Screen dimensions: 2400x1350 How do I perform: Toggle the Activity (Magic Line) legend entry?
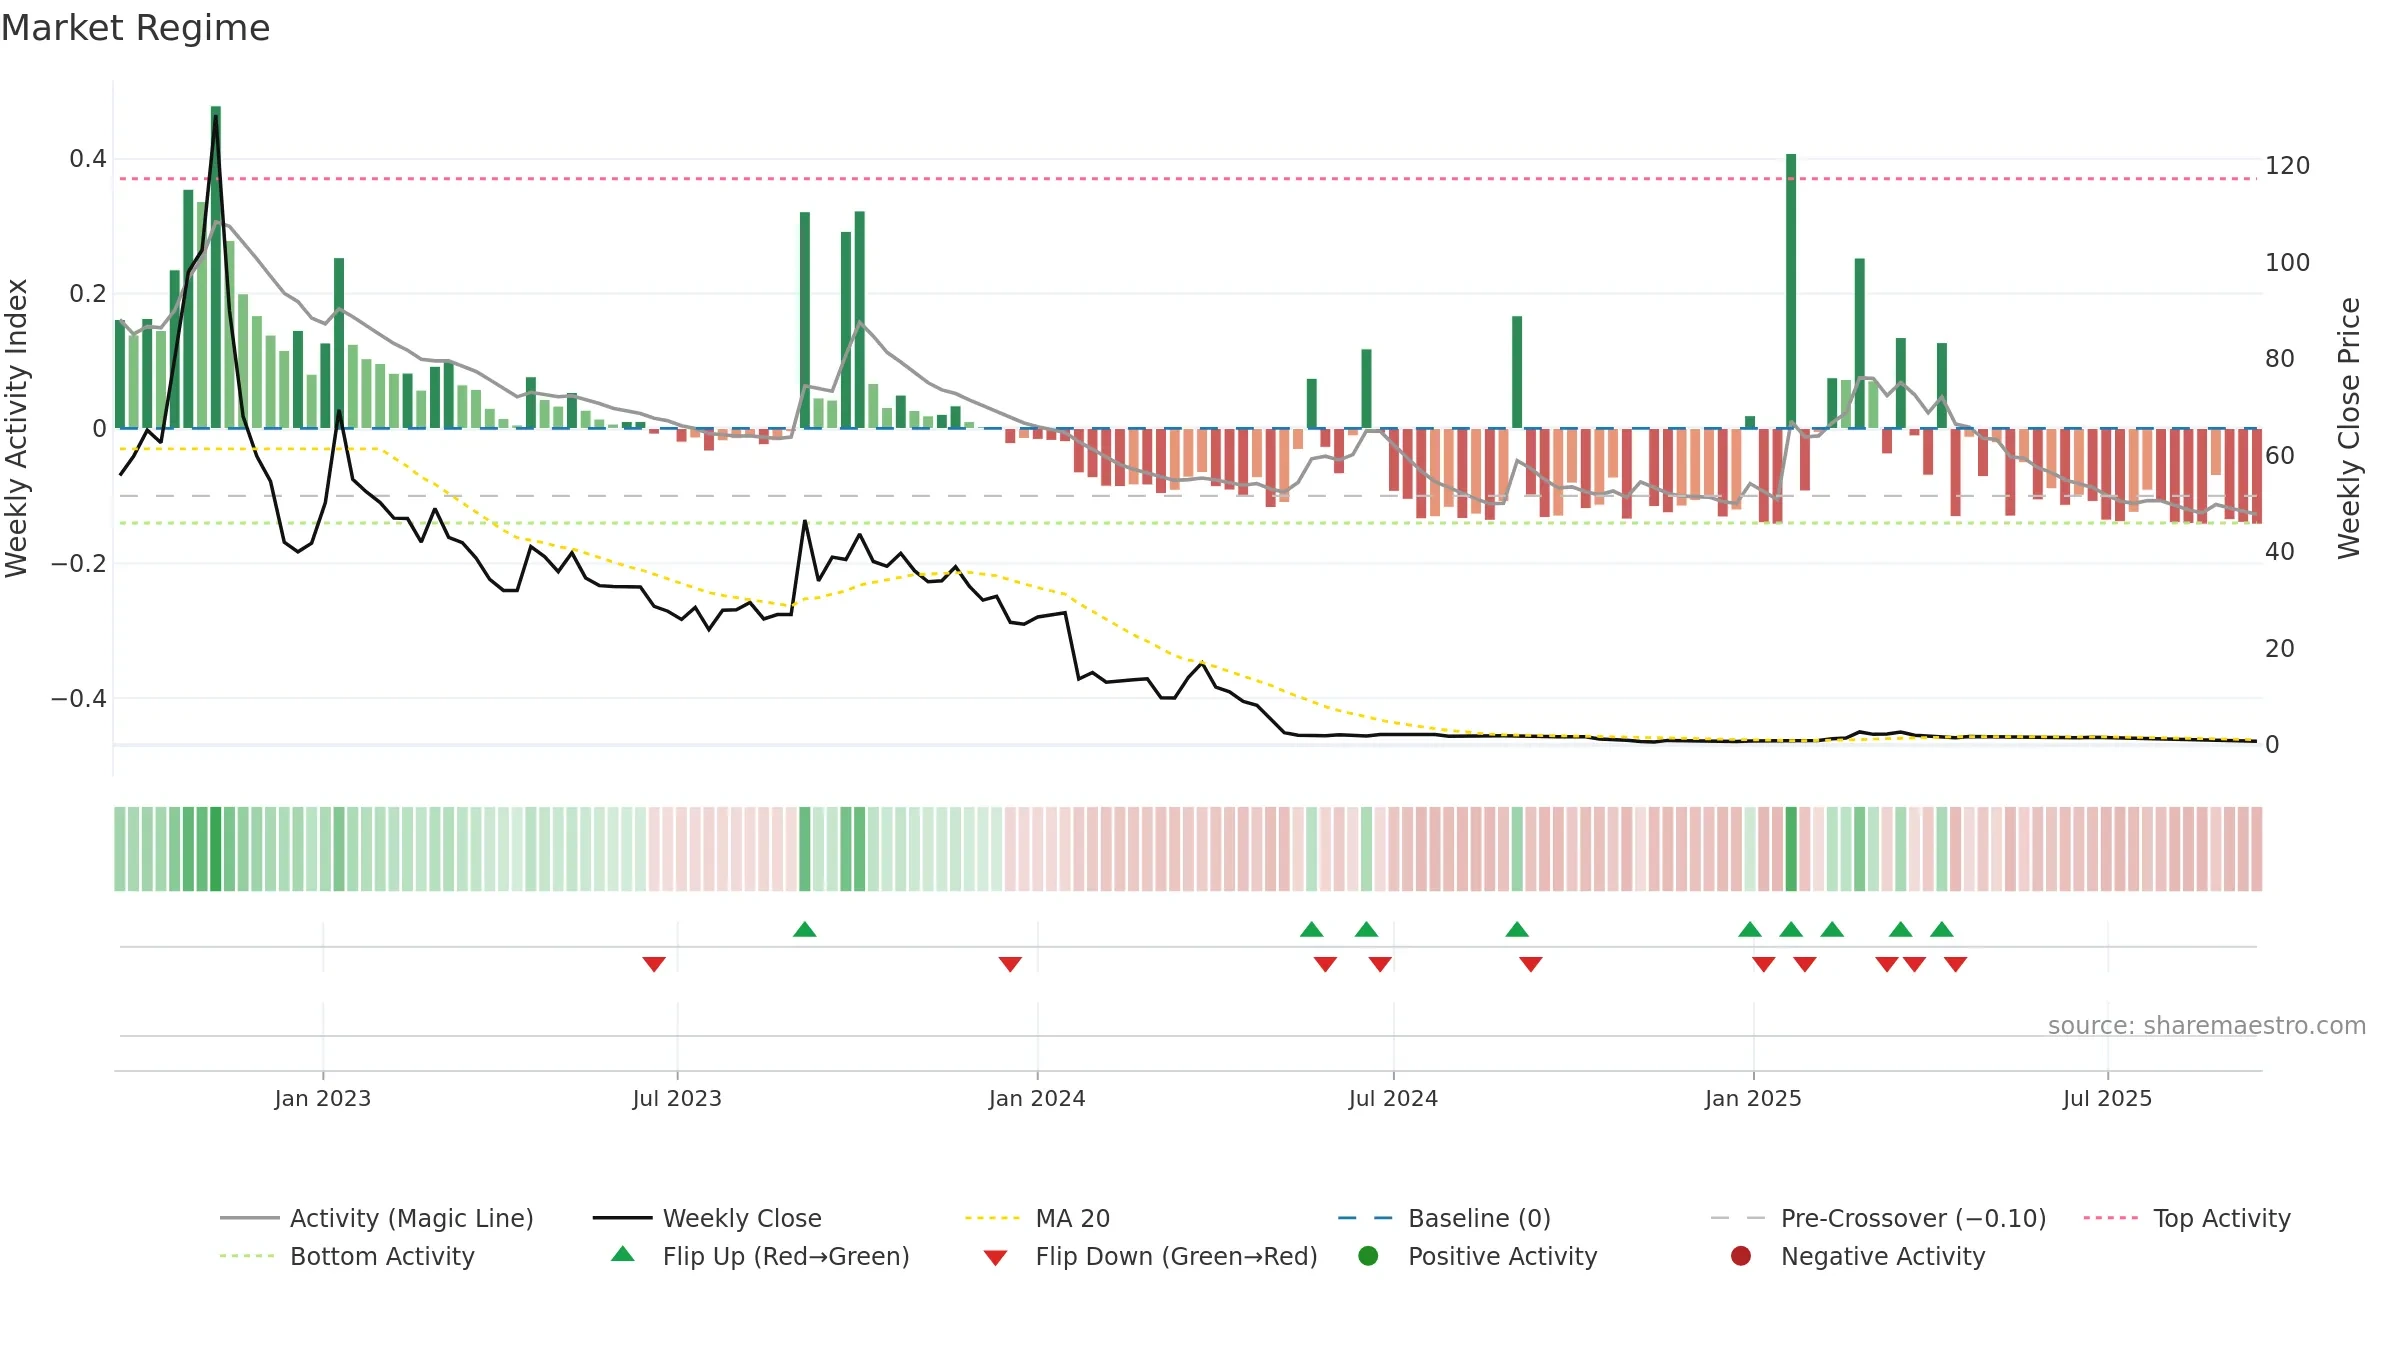click(377, 1218)
